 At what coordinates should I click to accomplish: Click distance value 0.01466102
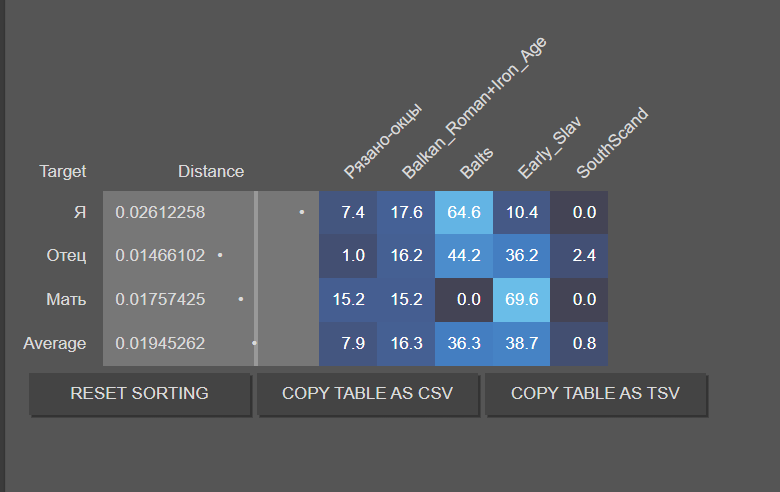pyautogui.click(x=160, y=255)
